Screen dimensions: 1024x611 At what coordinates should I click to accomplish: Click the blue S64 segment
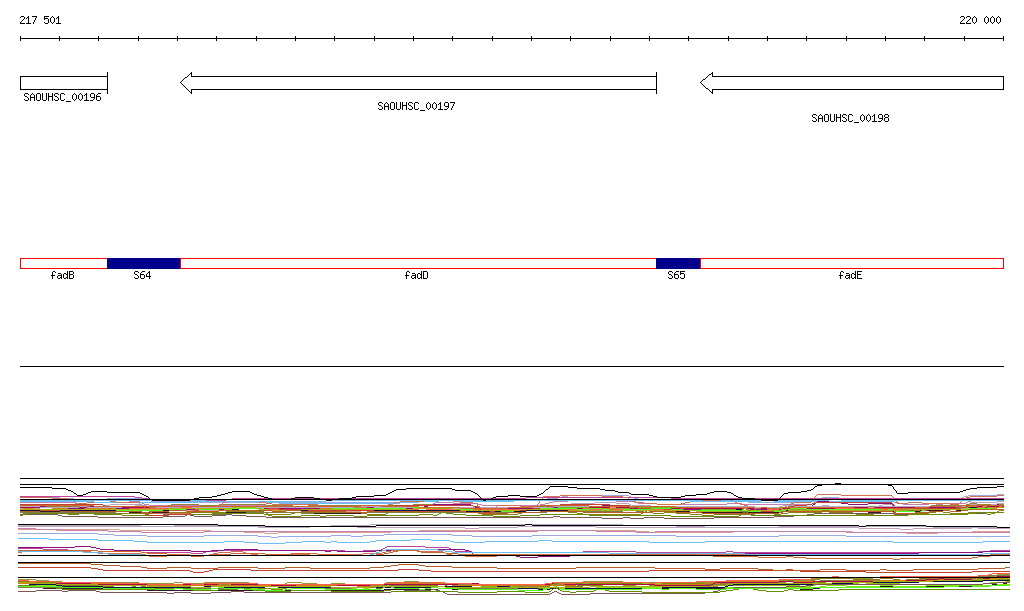click(x=143, y=263)
